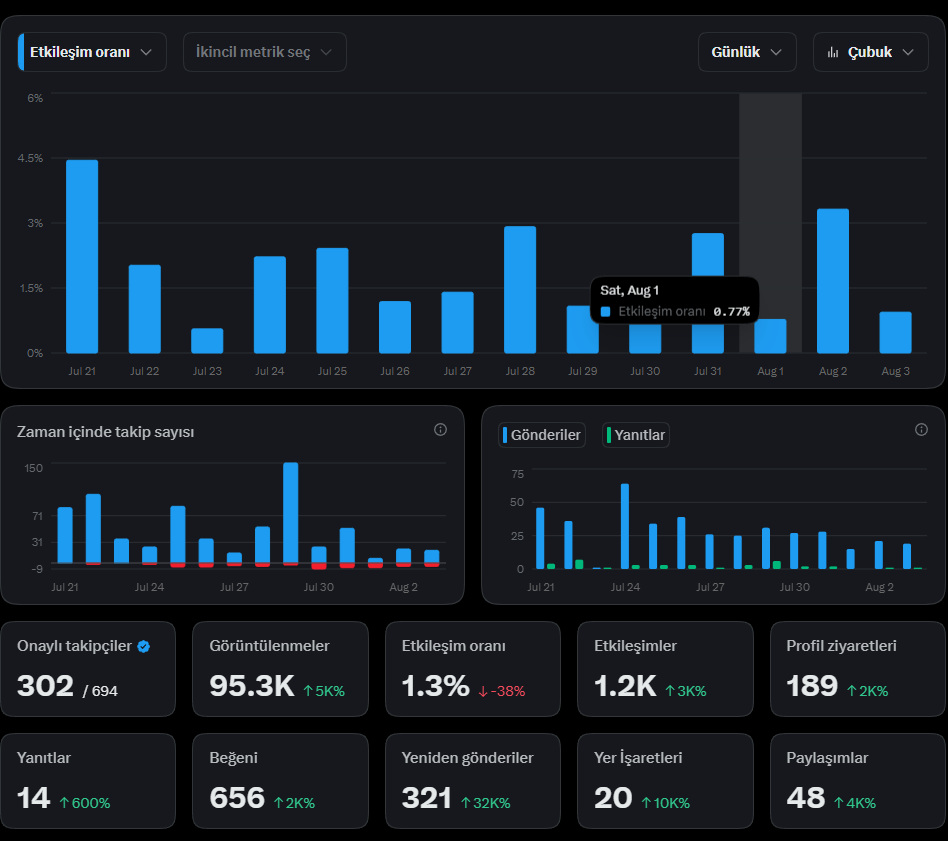Open the Çubuk chart type dropdown
Screen dimensions: 948x841
click(x=870, y=52)
